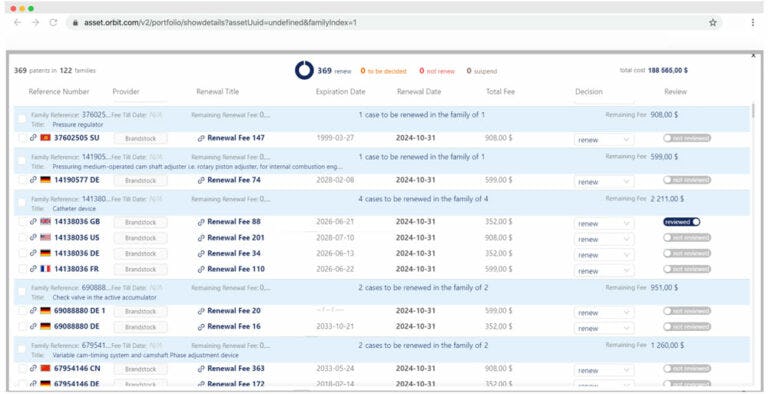The width and height of the screenshot is (768, 394).
Task: Toggle review switch for 14138036 FR
Action: pos(687,269)
